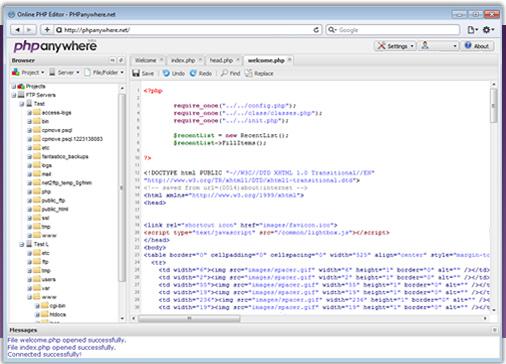Close the welcome.php tab
This screenshot has width=506, height=364.
coord(290,60)
